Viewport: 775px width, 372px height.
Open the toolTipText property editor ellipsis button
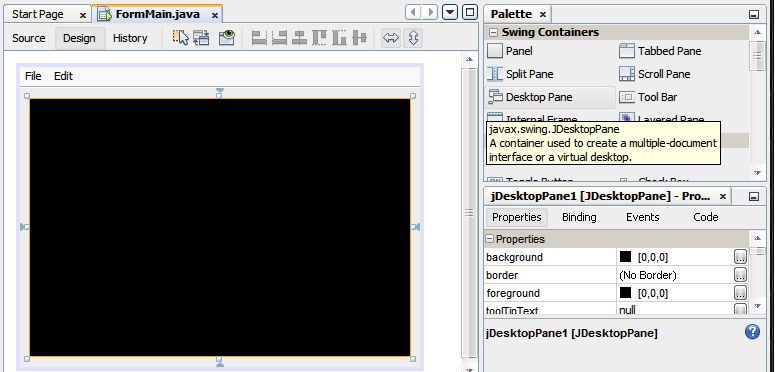[740, 309]
